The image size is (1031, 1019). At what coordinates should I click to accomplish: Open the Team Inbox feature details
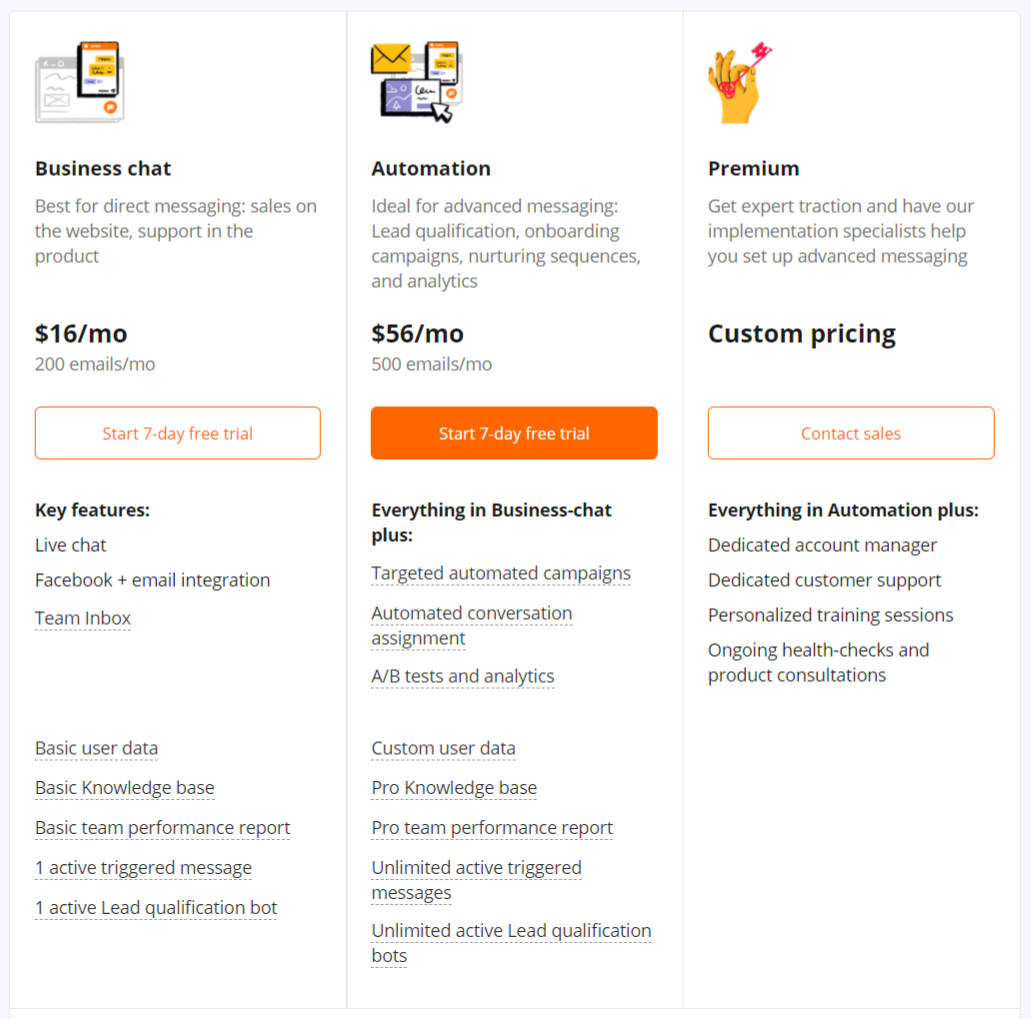(82, 618)
